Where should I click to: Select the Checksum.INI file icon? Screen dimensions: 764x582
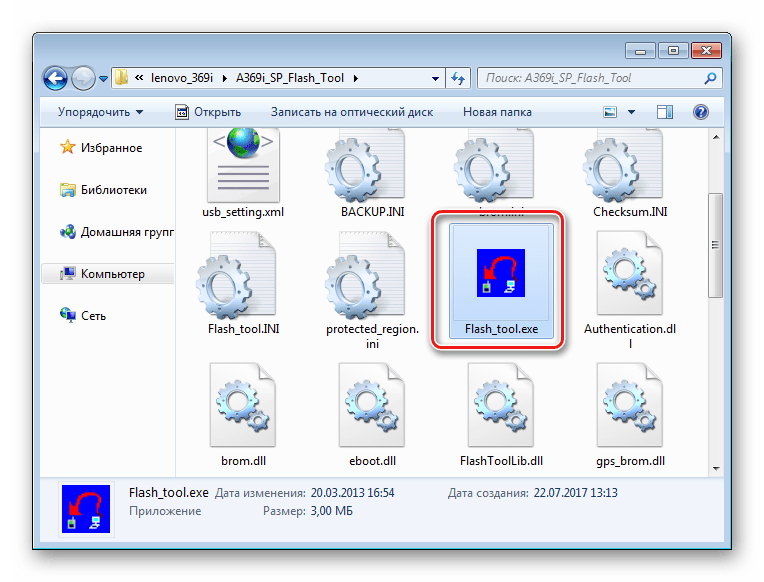(x=622, y=166)
